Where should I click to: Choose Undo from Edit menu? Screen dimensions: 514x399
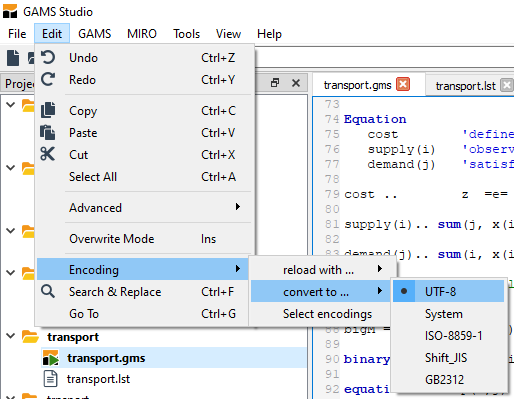coord(144,58)
